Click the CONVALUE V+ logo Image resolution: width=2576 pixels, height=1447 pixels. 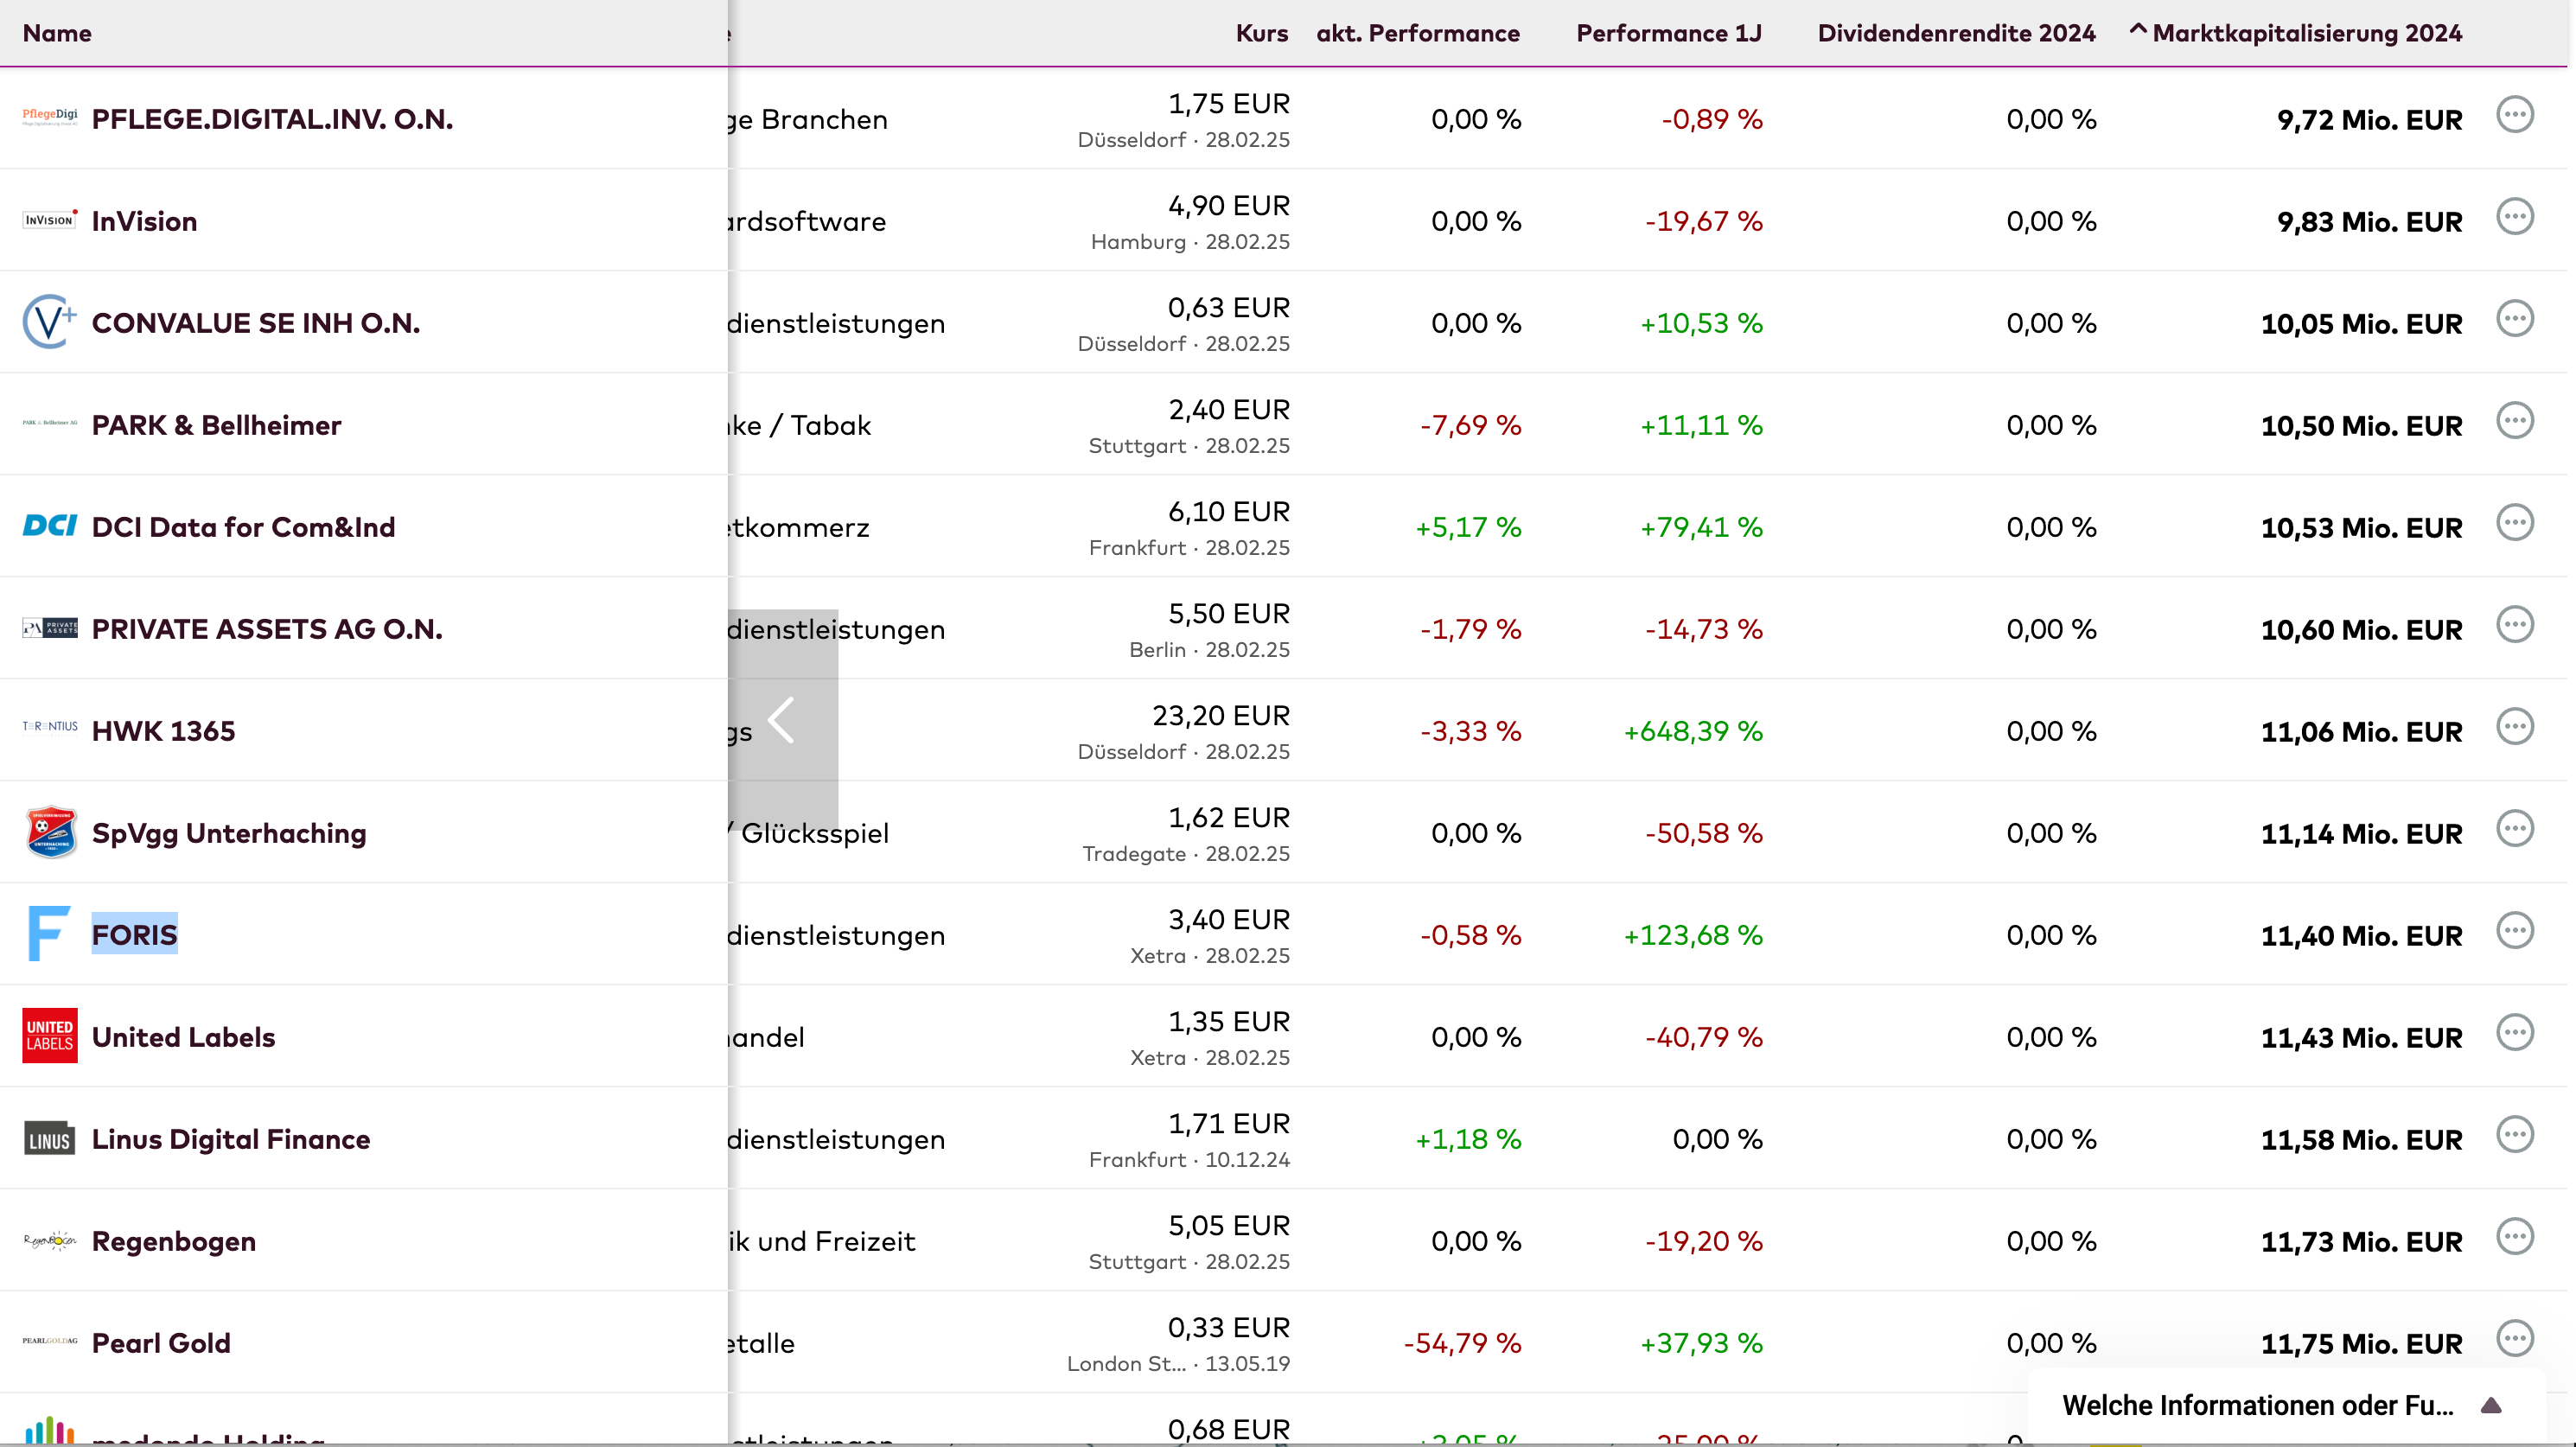(50, 322)
